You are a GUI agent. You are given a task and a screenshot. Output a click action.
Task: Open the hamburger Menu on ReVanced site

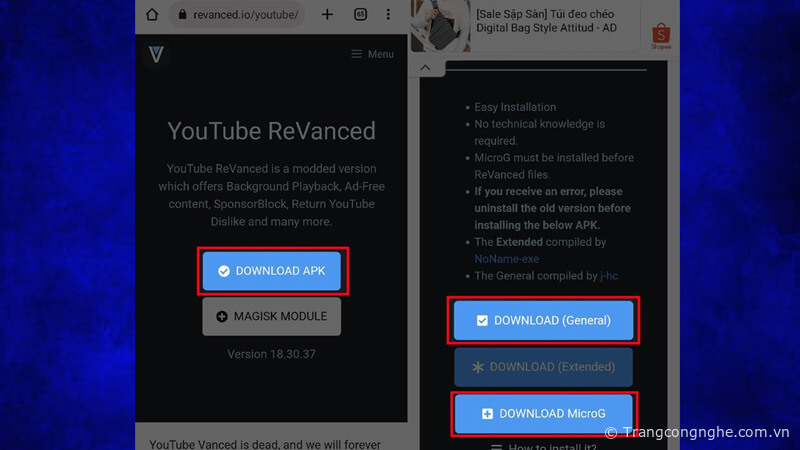point(372,54)
